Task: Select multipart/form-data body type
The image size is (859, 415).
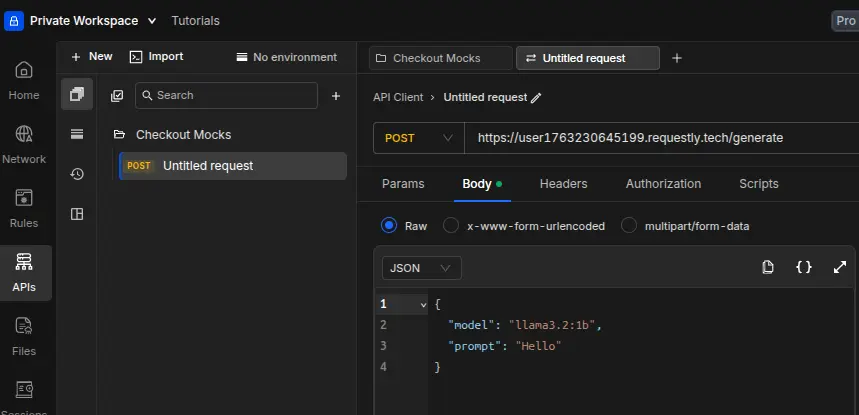Action: click(x=629, y=225)
